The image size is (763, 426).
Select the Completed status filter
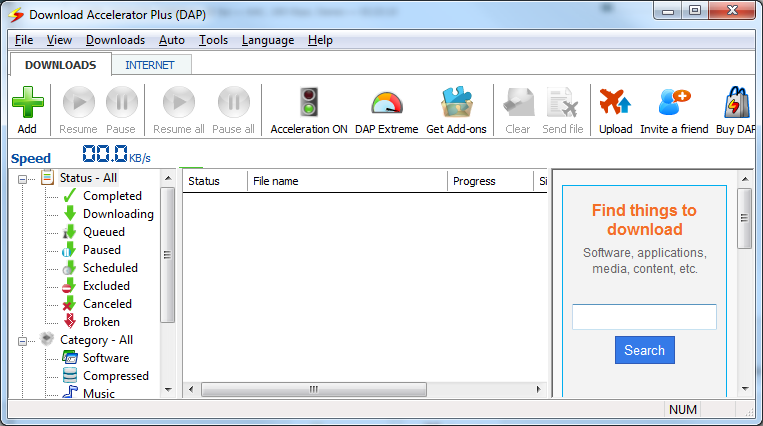tap(112, 196)
